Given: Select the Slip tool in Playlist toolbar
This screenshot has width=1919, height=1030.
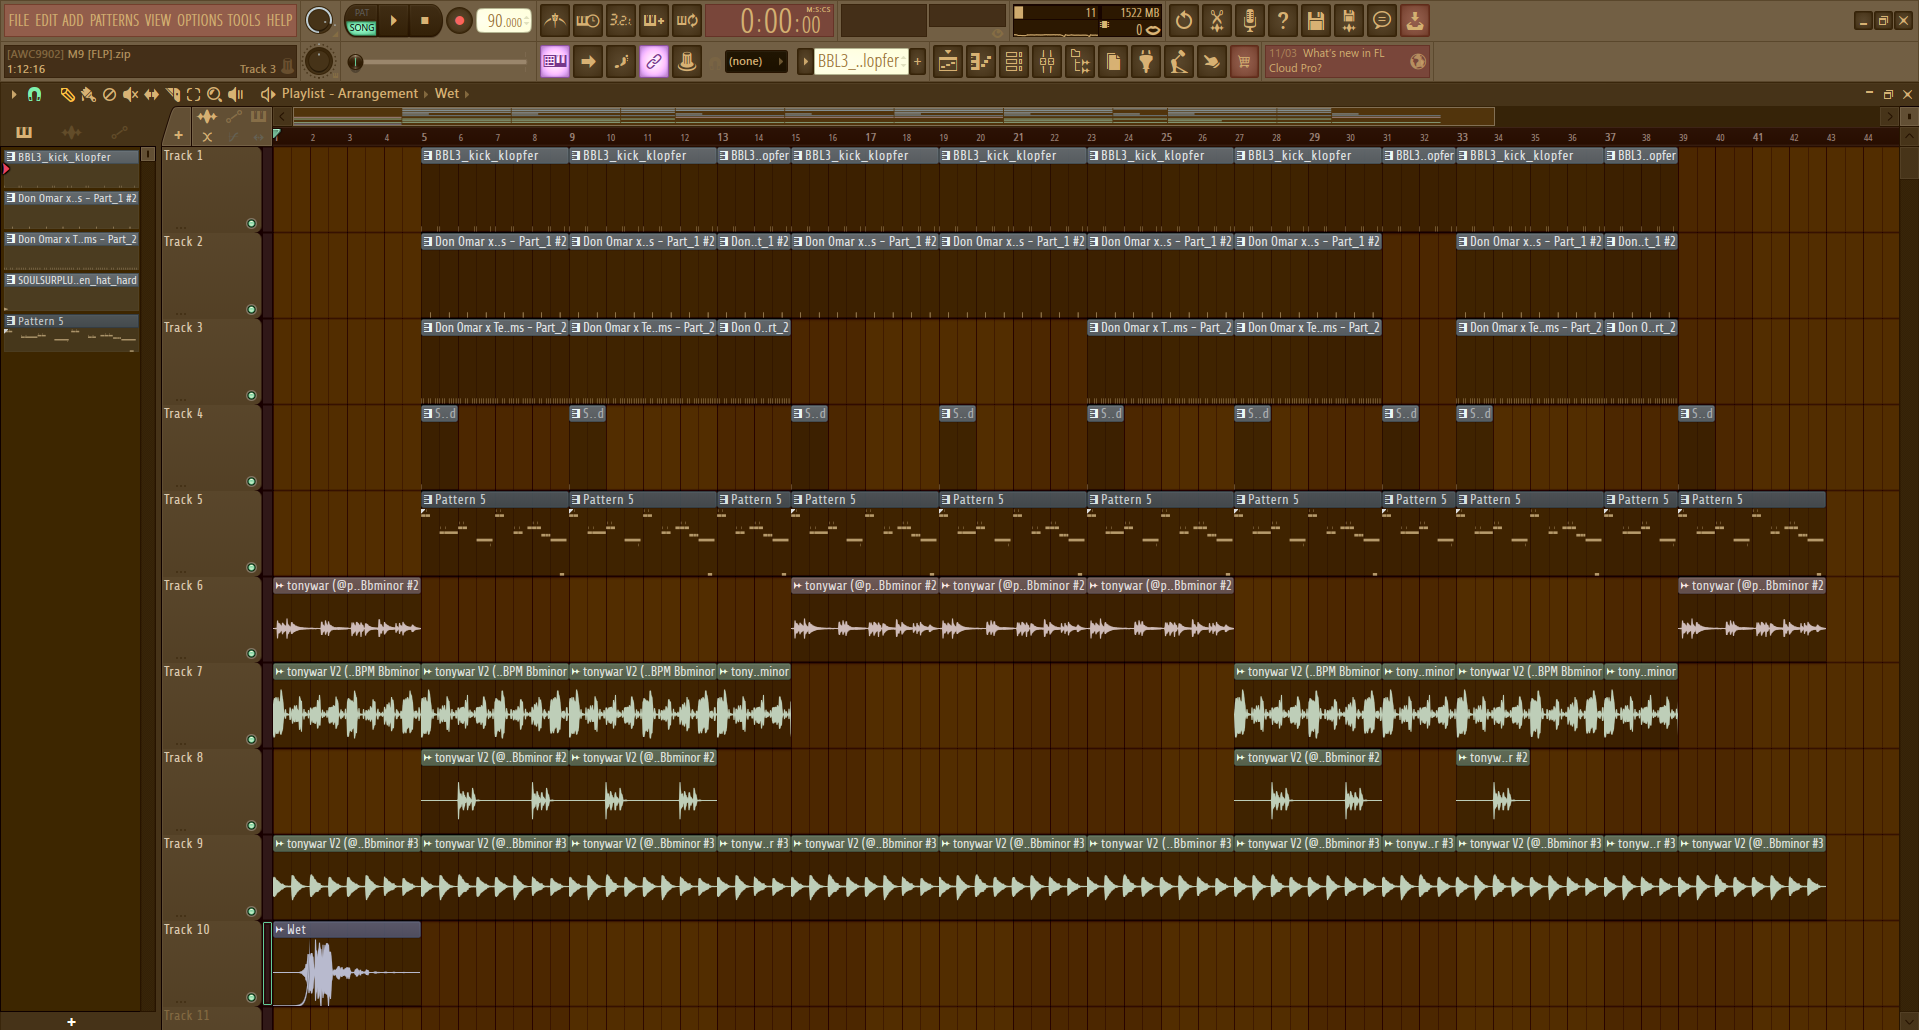Looking at the screenshot, I should coord(151,94).
